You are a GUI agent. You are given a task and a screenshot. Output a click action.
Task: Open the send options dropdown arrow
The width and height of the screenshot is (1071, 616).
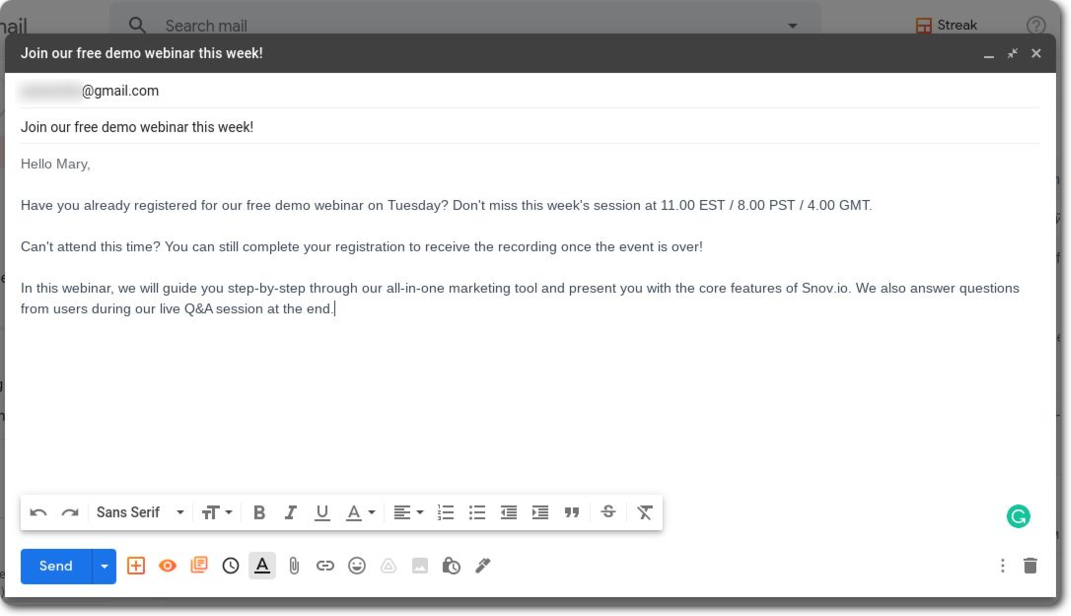(104, 566)
